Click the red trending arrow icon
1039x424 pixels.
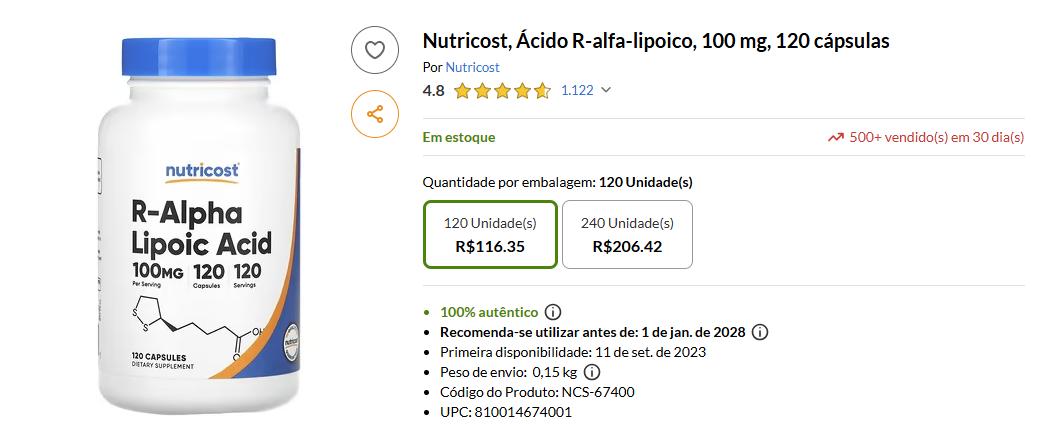pos(835,137)
